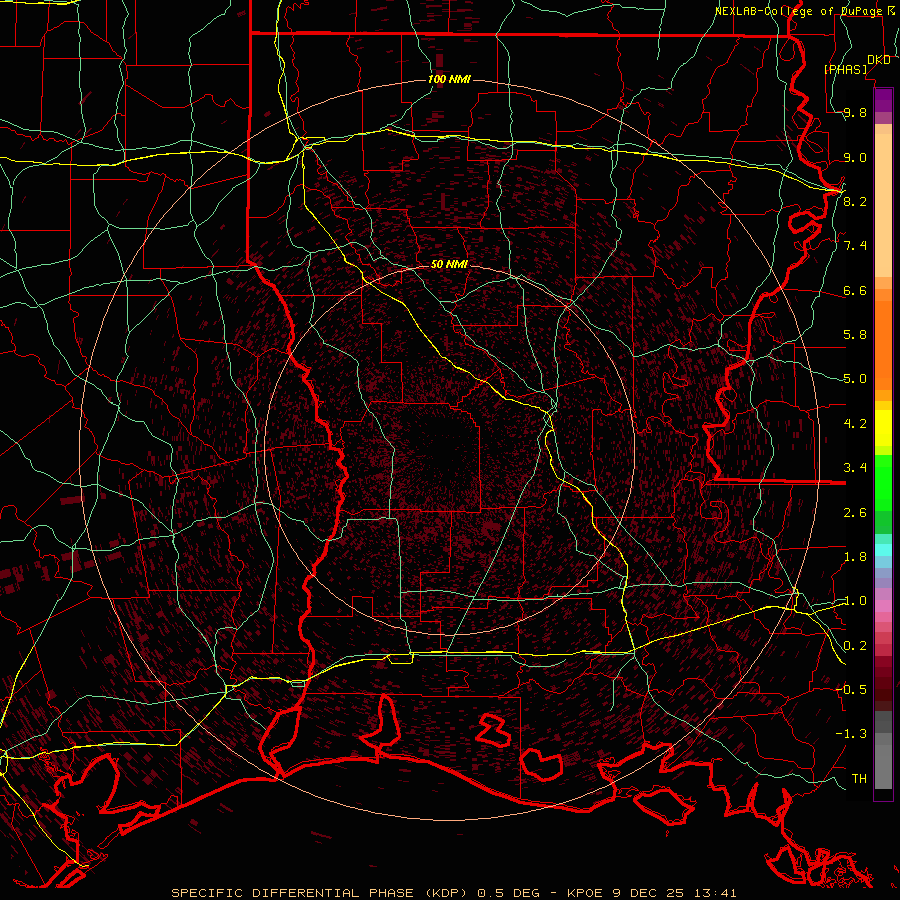This screenshot has width=900, height=900.
Task: Click the pink band of the color scale
Action: [x=883, y=606]
